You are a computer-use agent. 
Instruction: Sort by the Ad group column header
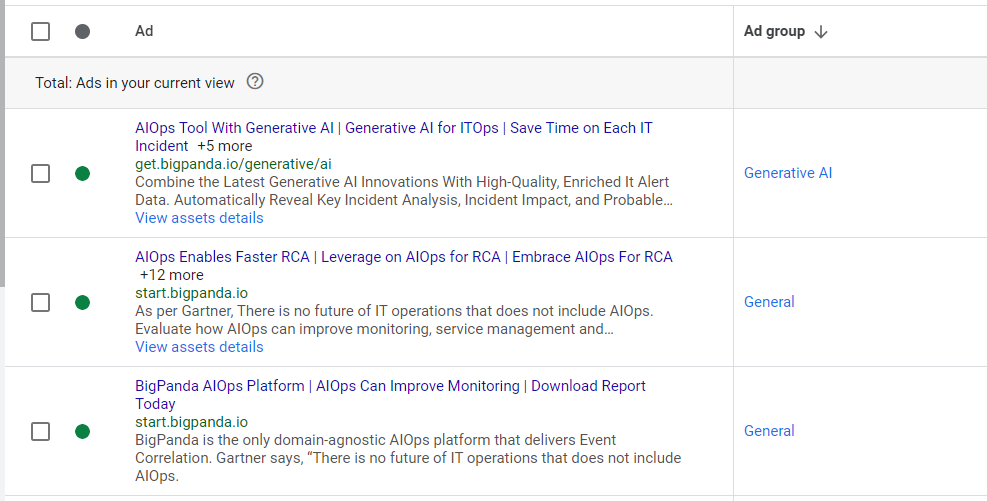pyautogui.click(x=774, y=31)
